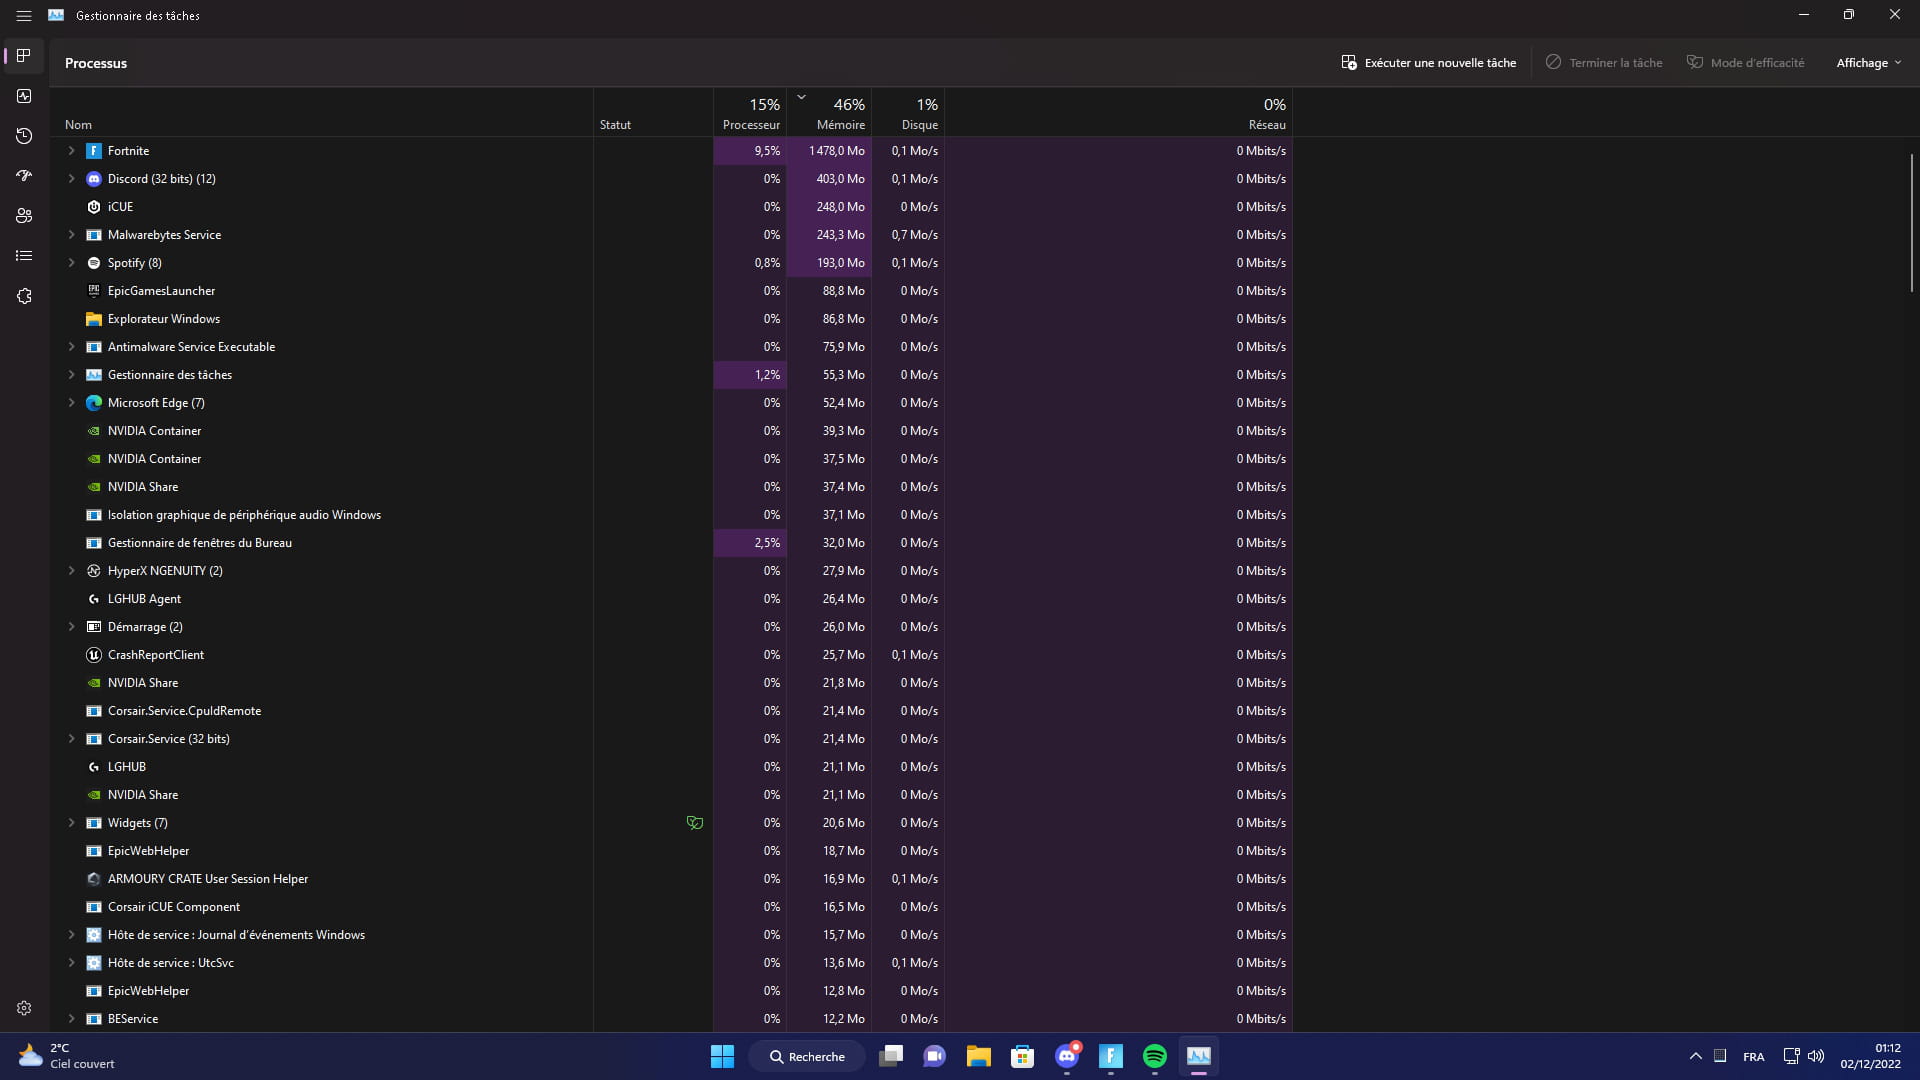Select ARMOURY CRATE User Session Helper row
Screen dimensions: 1920x1080
coord(671,879)
